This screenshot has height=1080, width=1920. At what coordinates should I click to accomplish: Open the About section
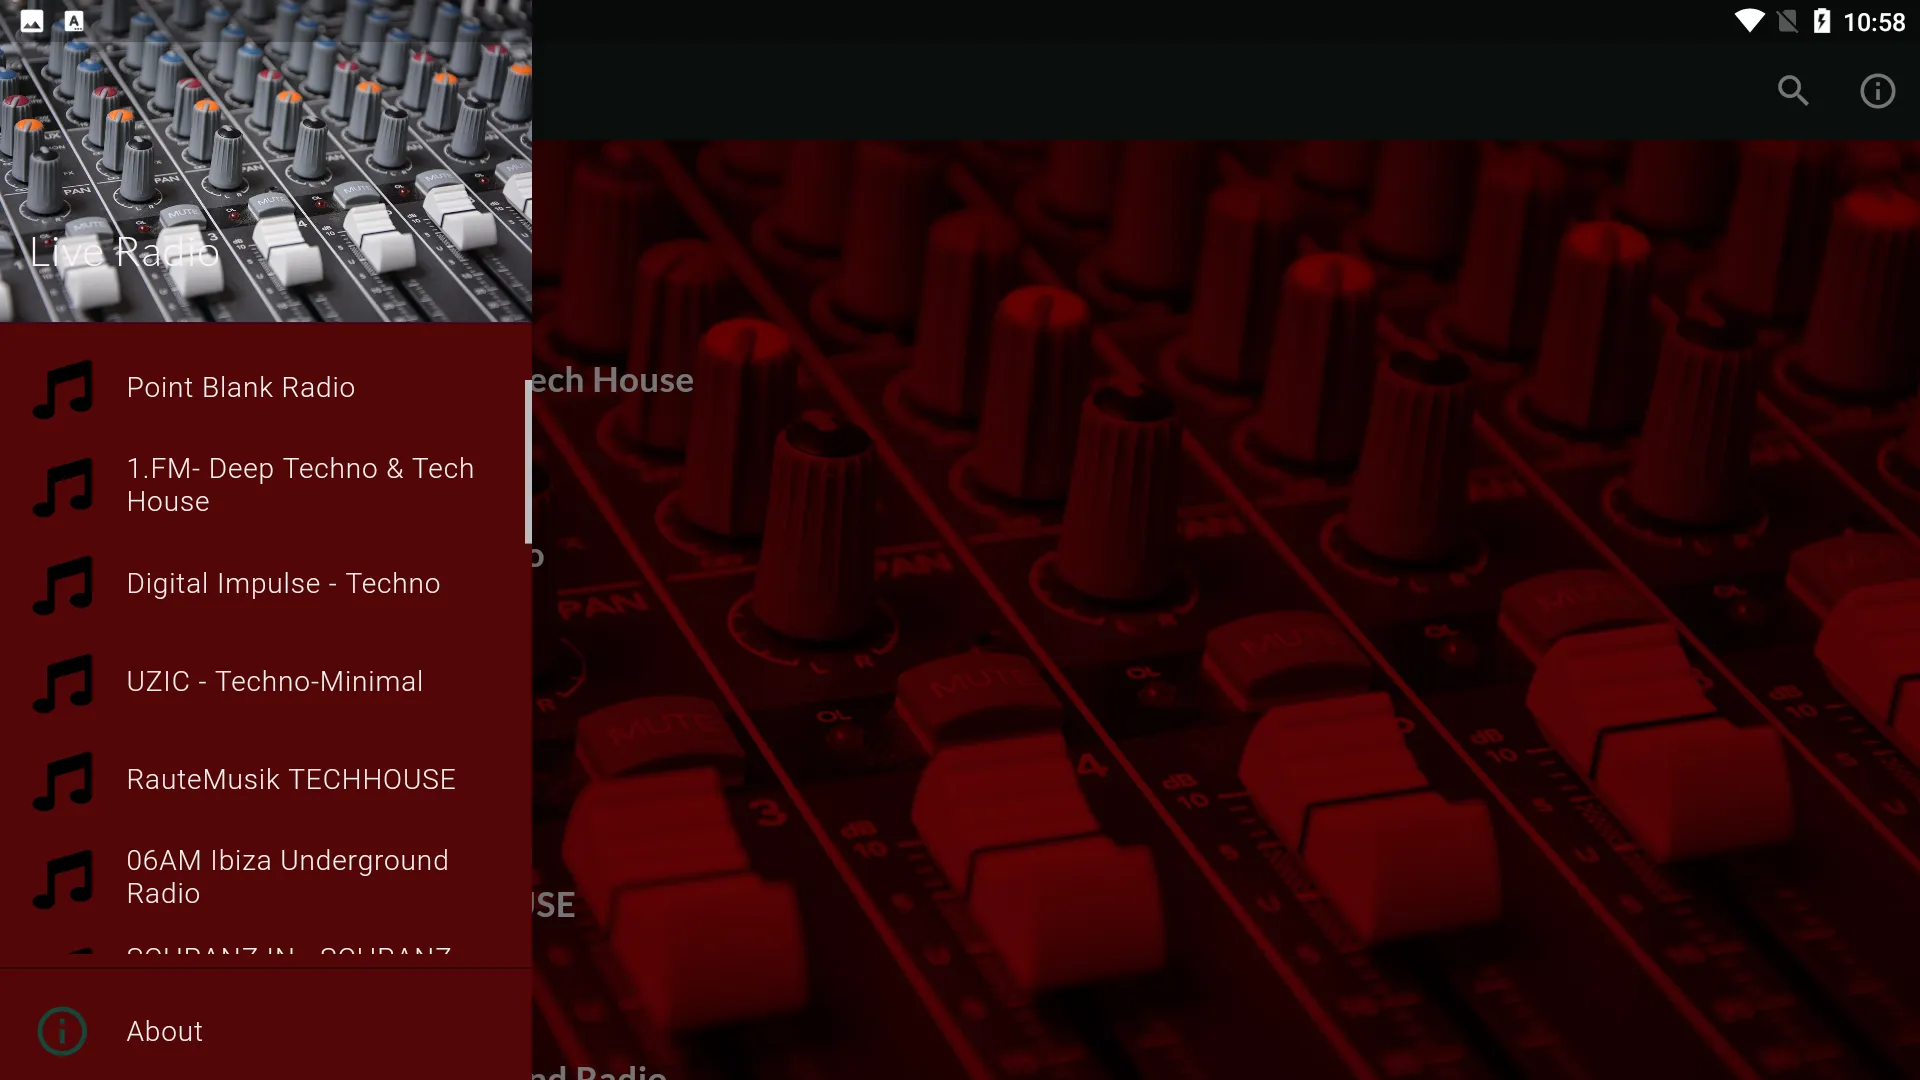pos(164,1030)
